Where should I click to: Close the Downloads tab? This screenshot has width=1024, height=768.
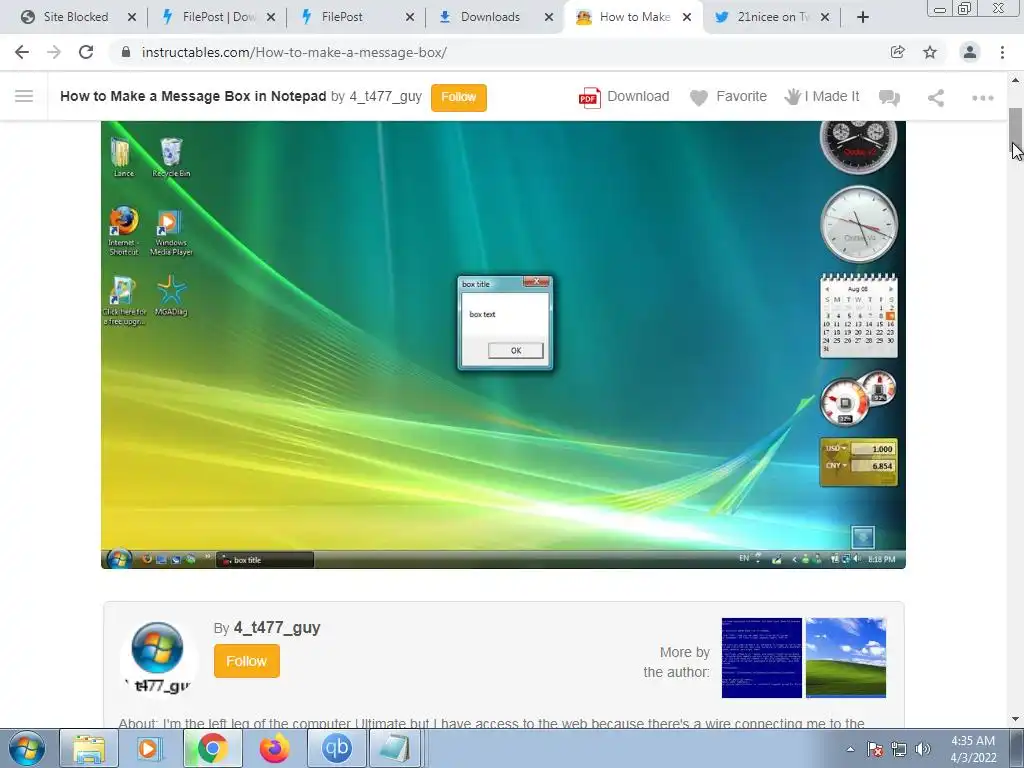pos(549,18)
